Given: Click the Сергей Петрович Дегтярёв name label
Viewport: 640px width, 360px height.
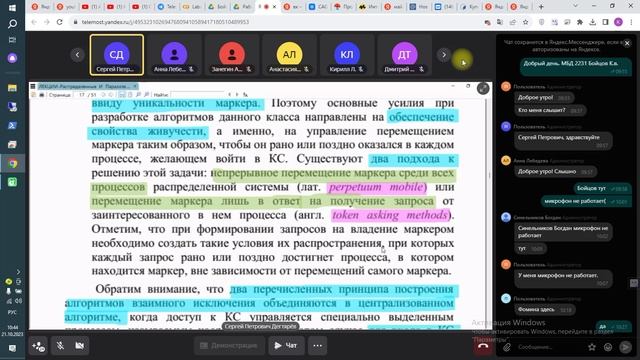Looking at the screenshot, I should tap(261, 327).
